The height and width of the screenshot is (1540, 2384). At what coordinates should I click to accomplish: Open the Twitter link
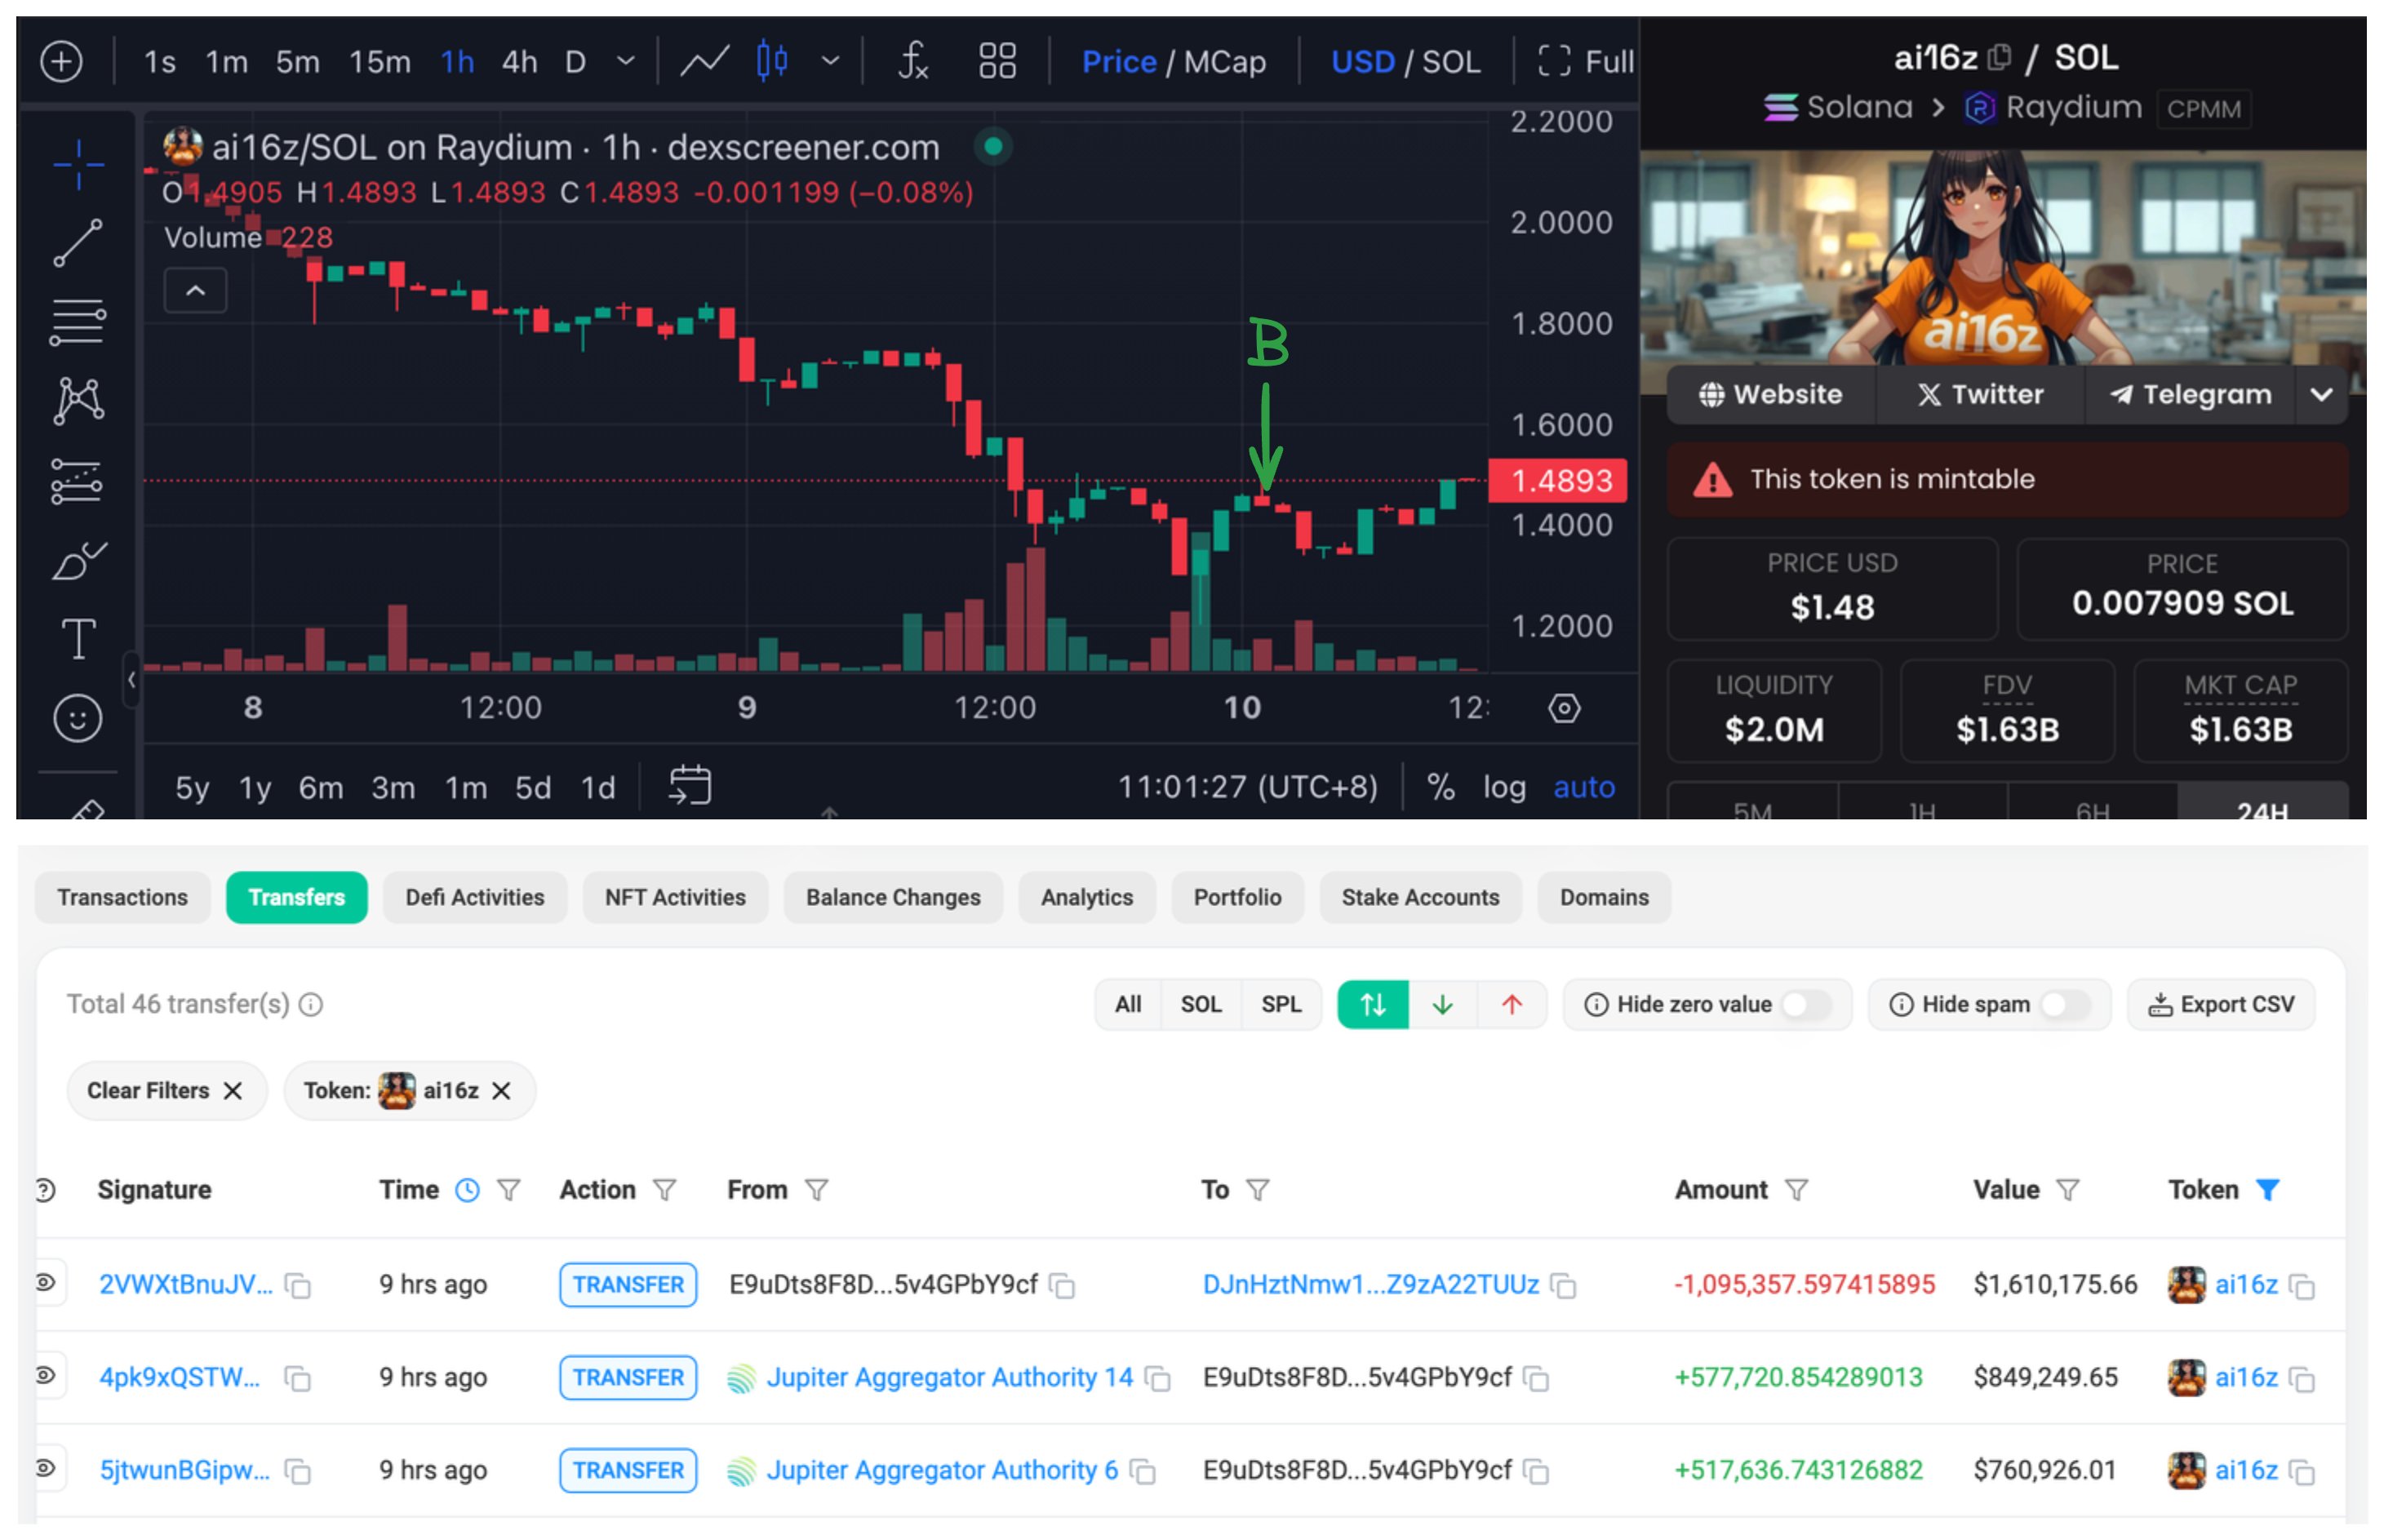click(1980, 395)
